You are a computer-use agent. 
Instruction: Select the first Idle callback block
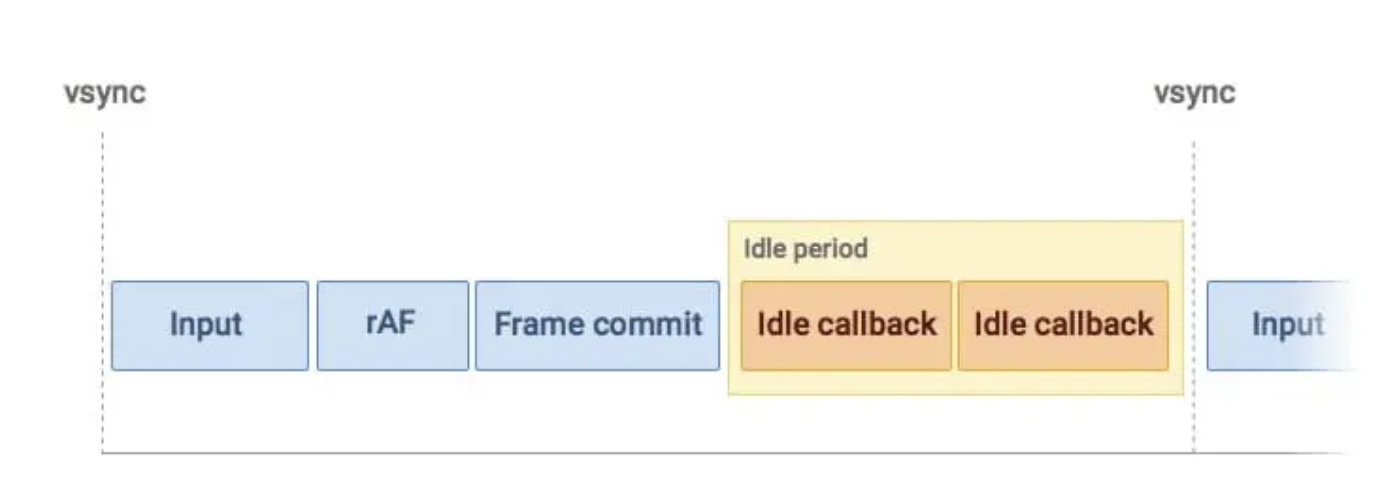pos(846,325)
